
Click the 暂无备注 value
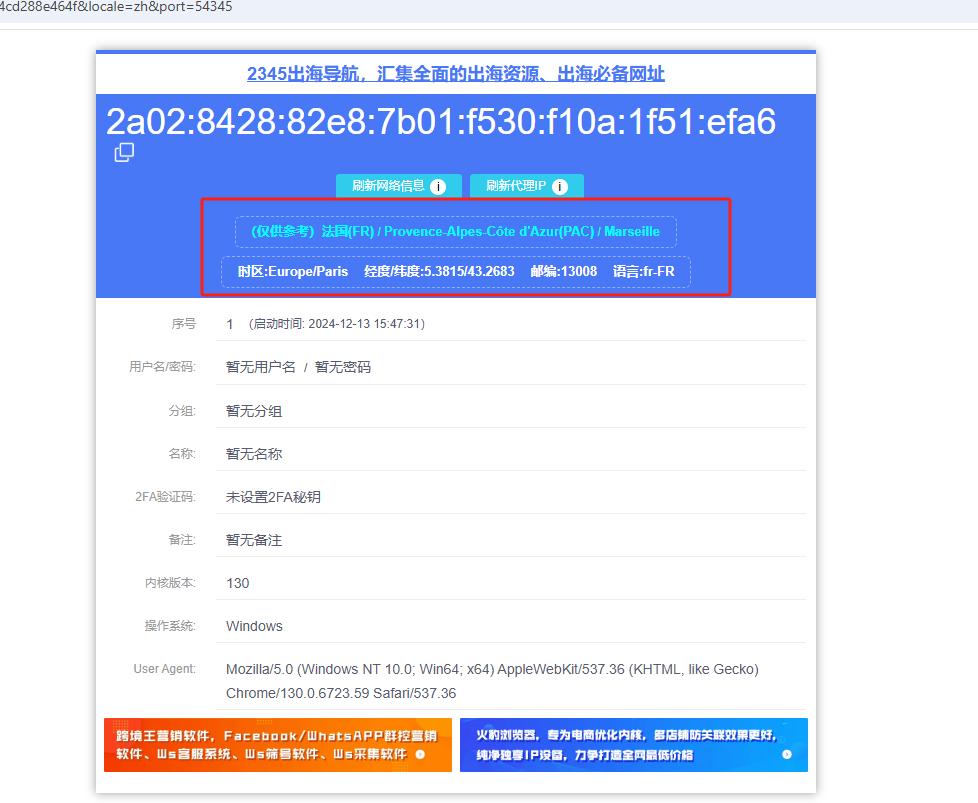(x=254, y=540)
